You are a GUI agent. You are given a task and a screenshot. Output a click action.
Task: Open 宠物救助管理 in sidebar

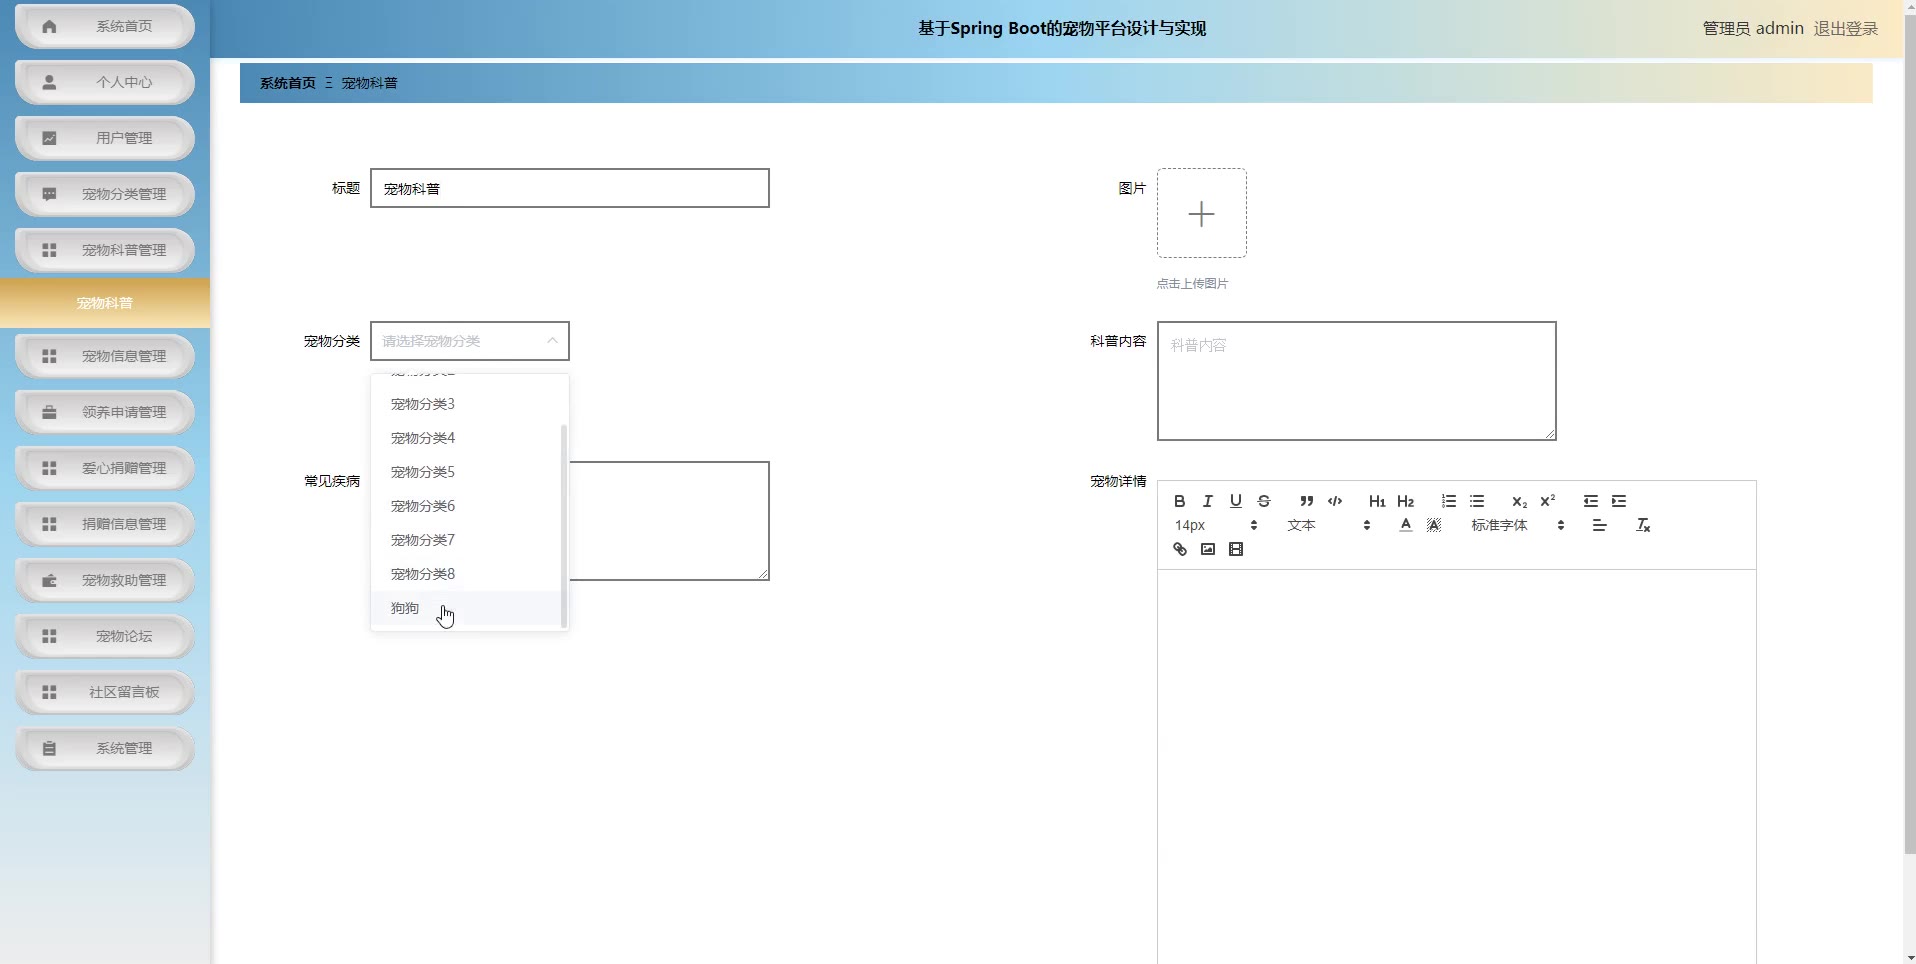click(105, 580)
